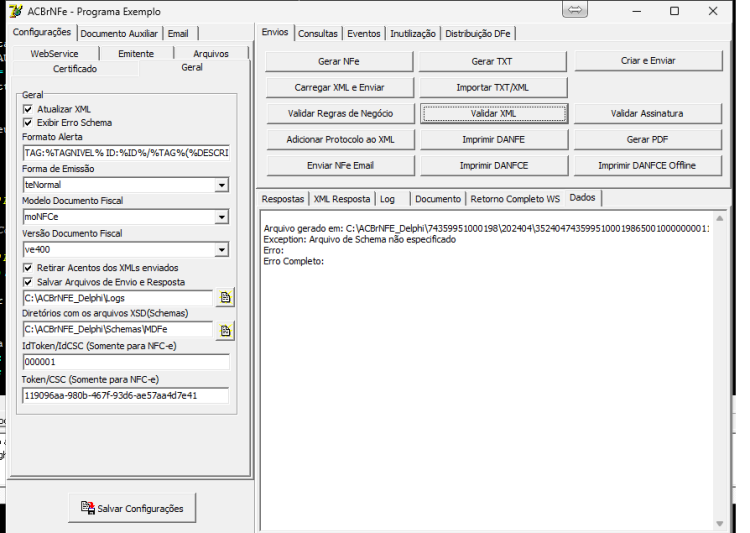Open the XML Resposta tab
The image size is (750, 533).
point(342,199)
